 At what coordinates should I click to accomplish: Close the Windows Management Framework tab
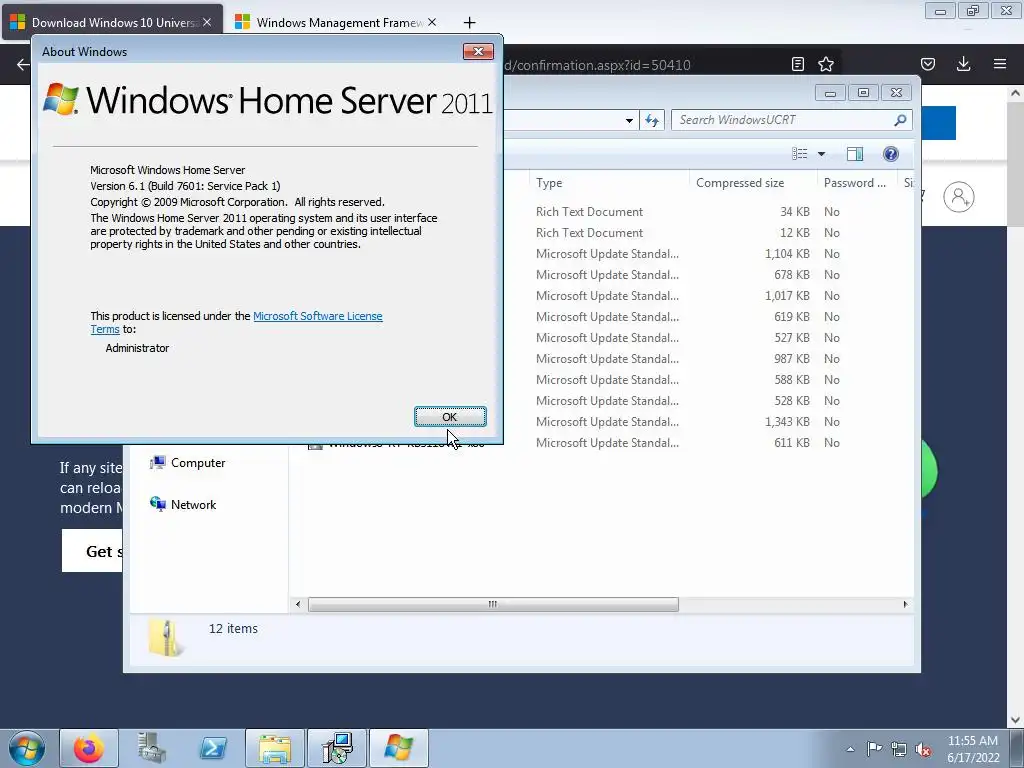pos(432,22)
